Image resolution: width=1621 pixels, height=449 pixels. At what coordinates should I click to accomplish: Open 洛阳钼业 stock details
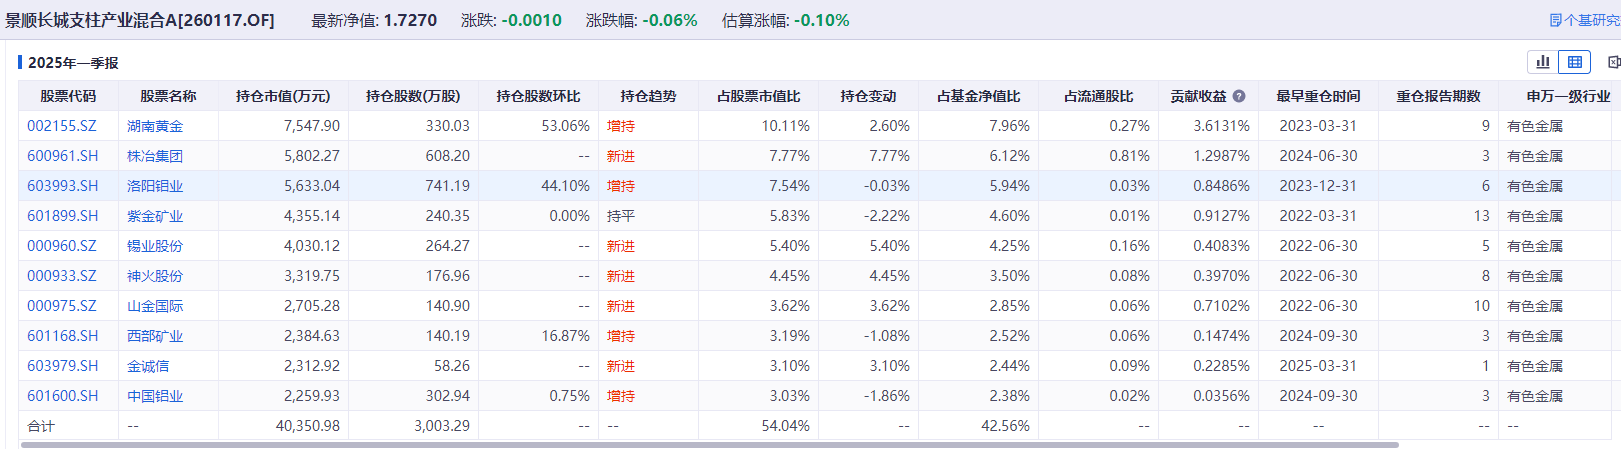(155, 186)
